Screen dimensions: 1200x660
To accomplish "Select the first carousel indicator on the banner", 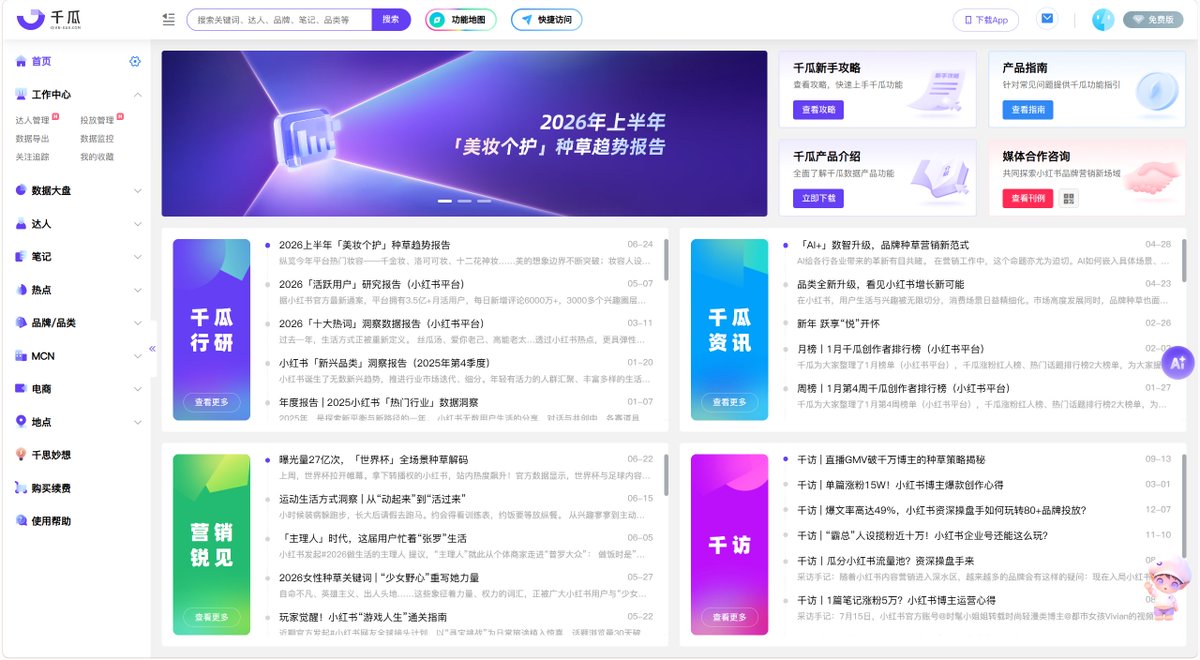I will pos(445,201).
